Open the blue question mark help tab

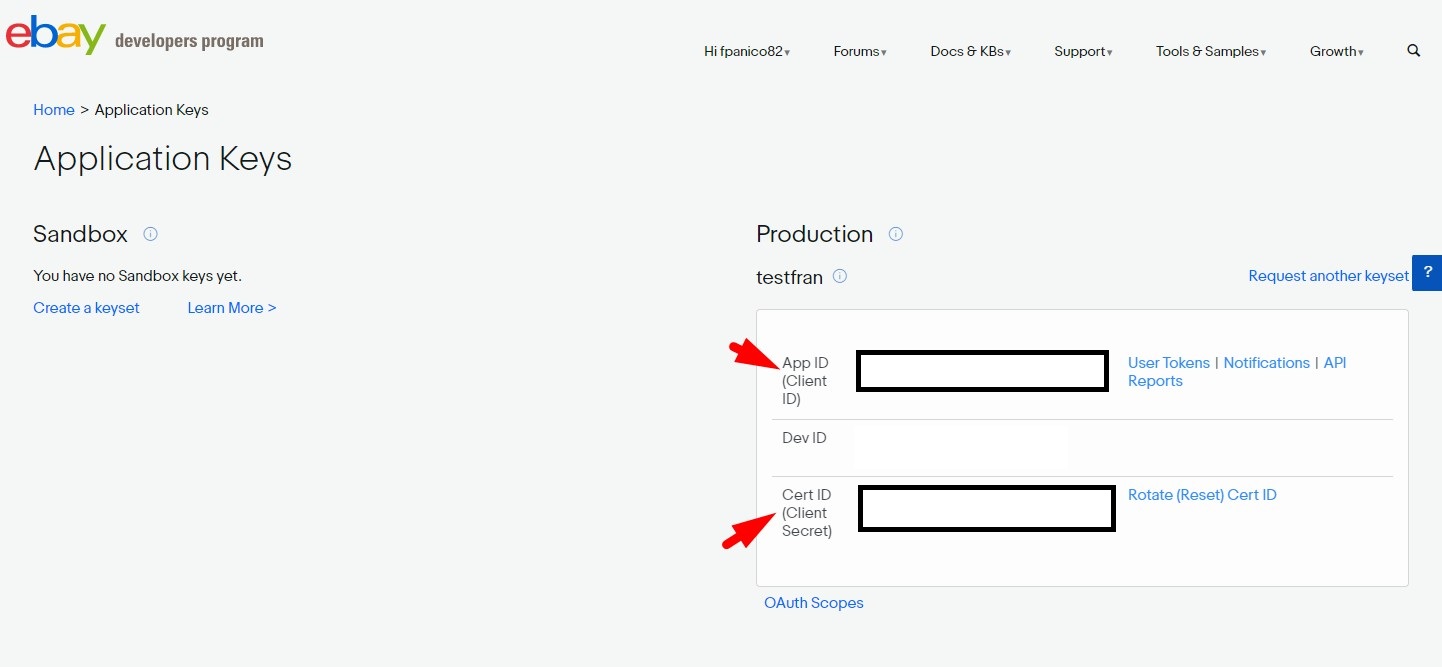(x=1427, y=272)
